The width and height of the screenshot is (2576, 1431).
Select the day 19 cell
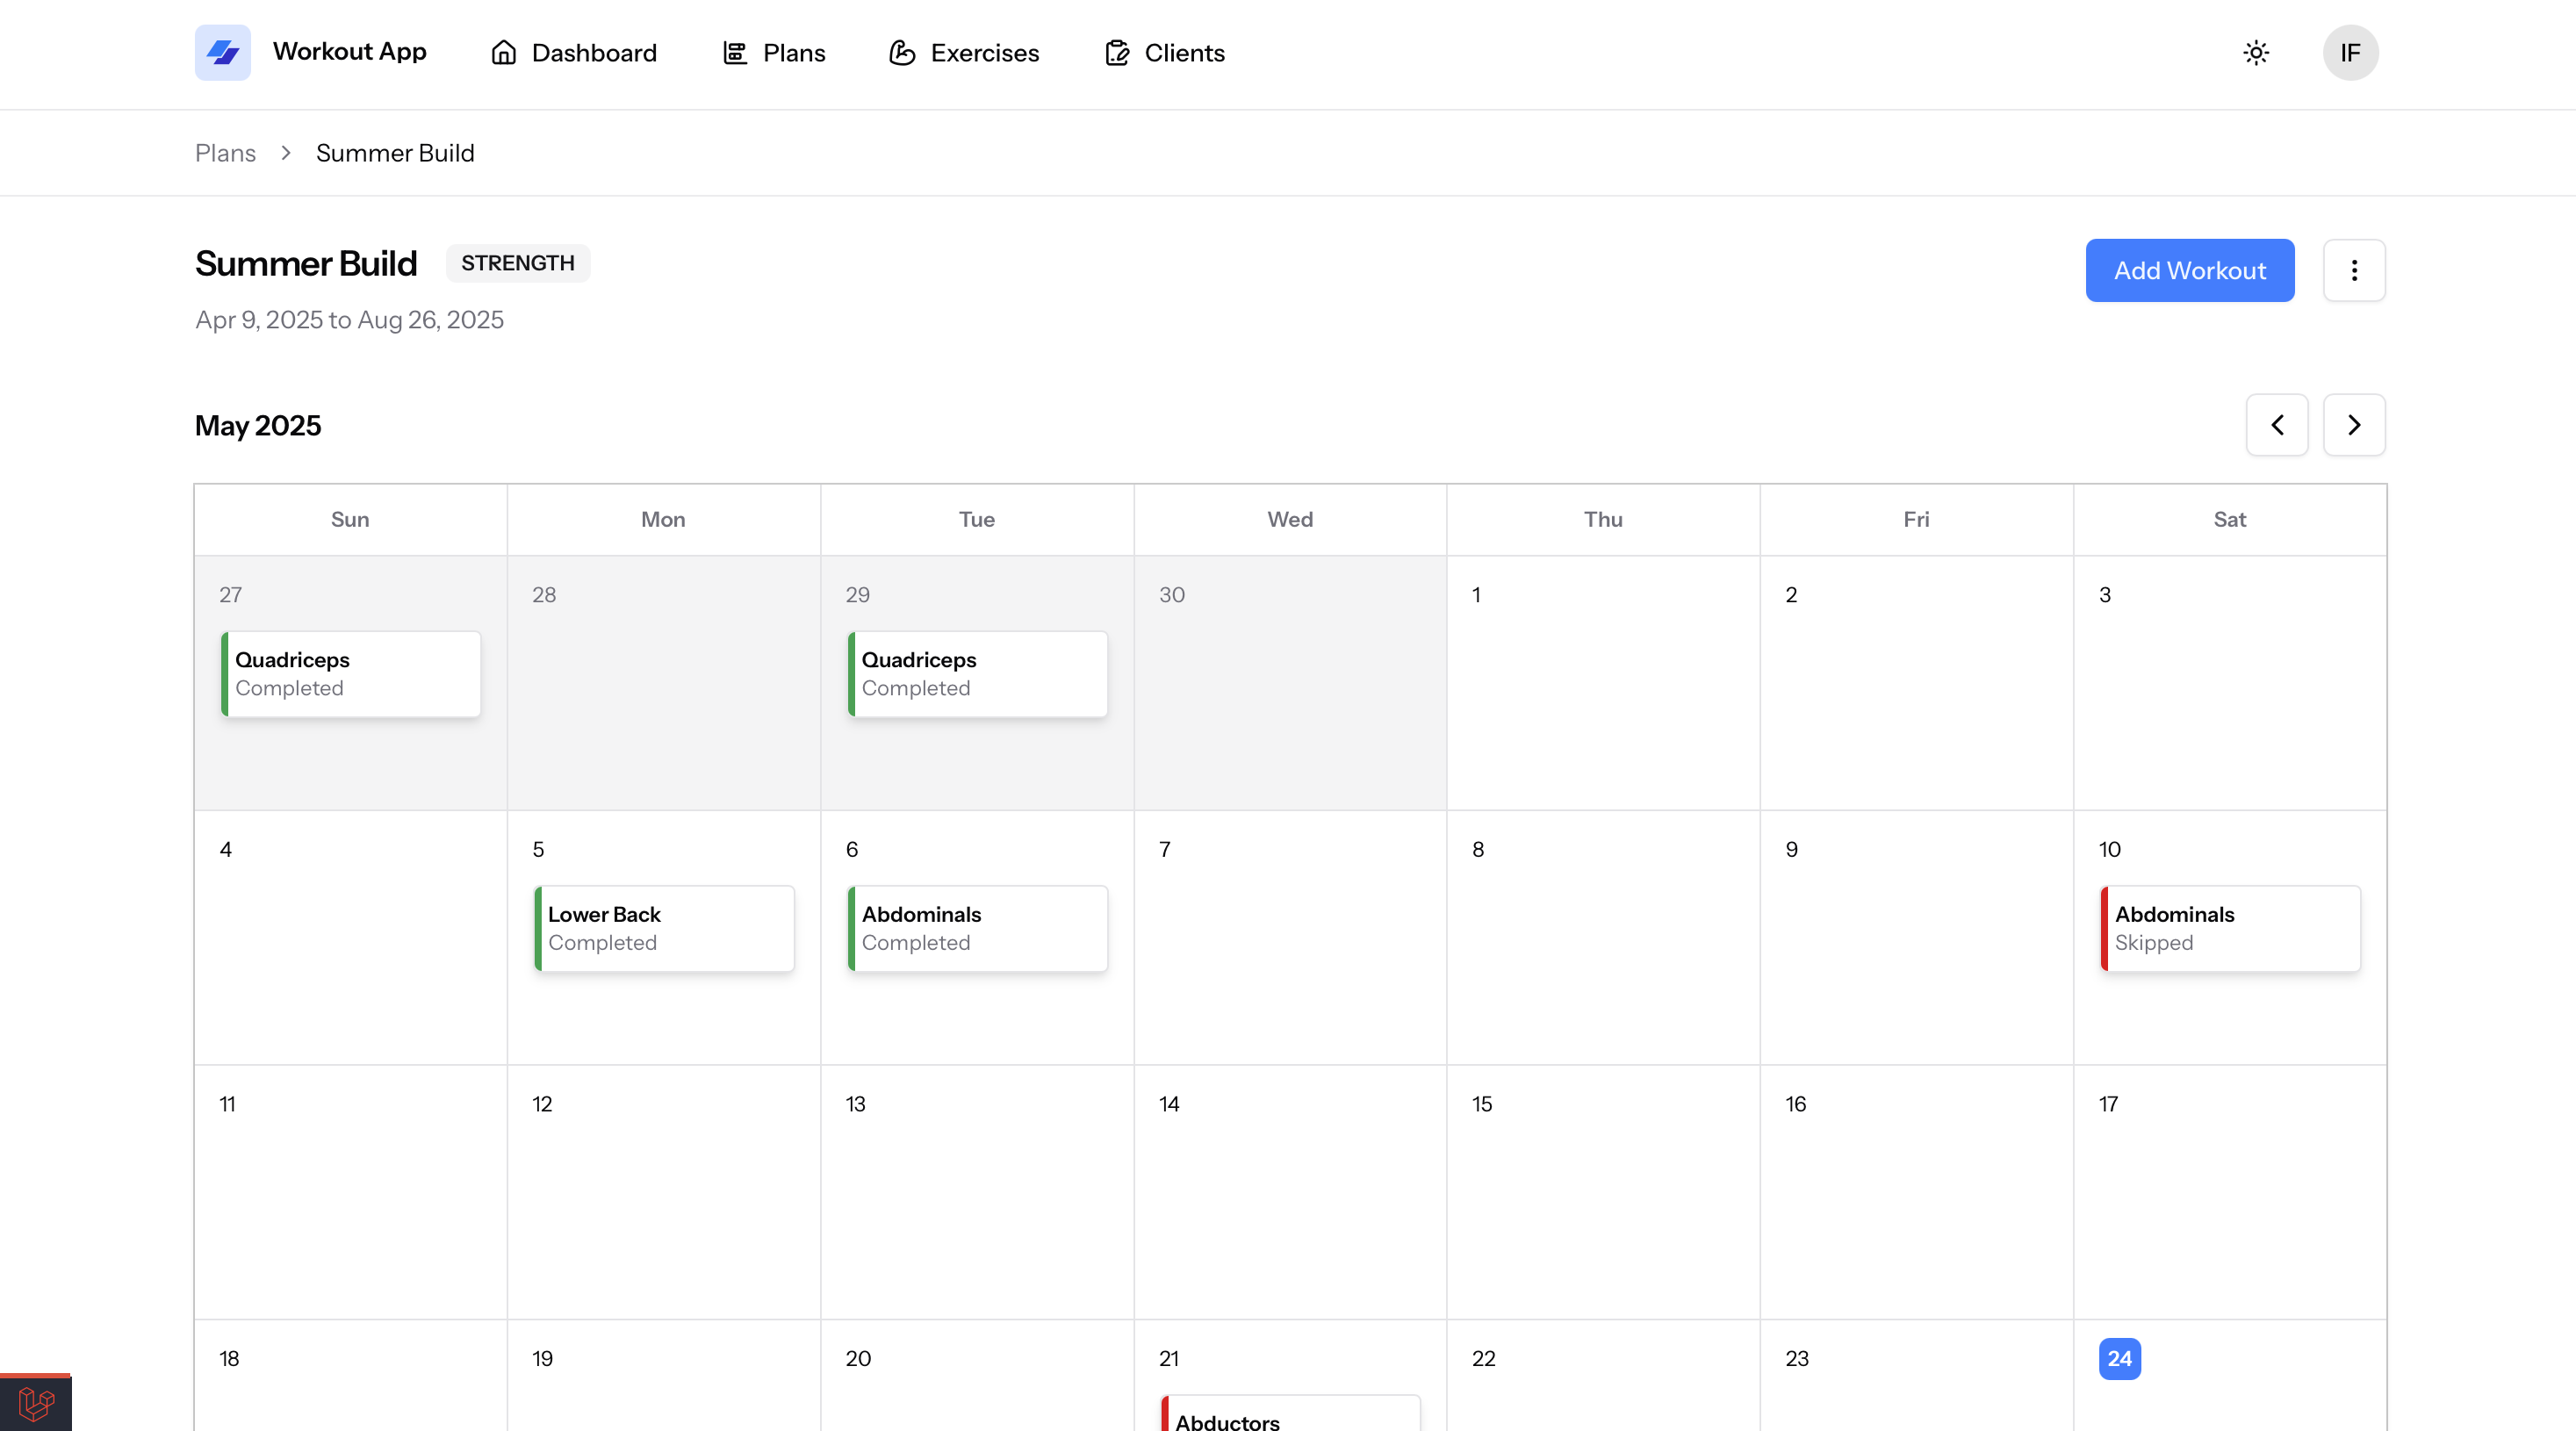pos(664,1376)
